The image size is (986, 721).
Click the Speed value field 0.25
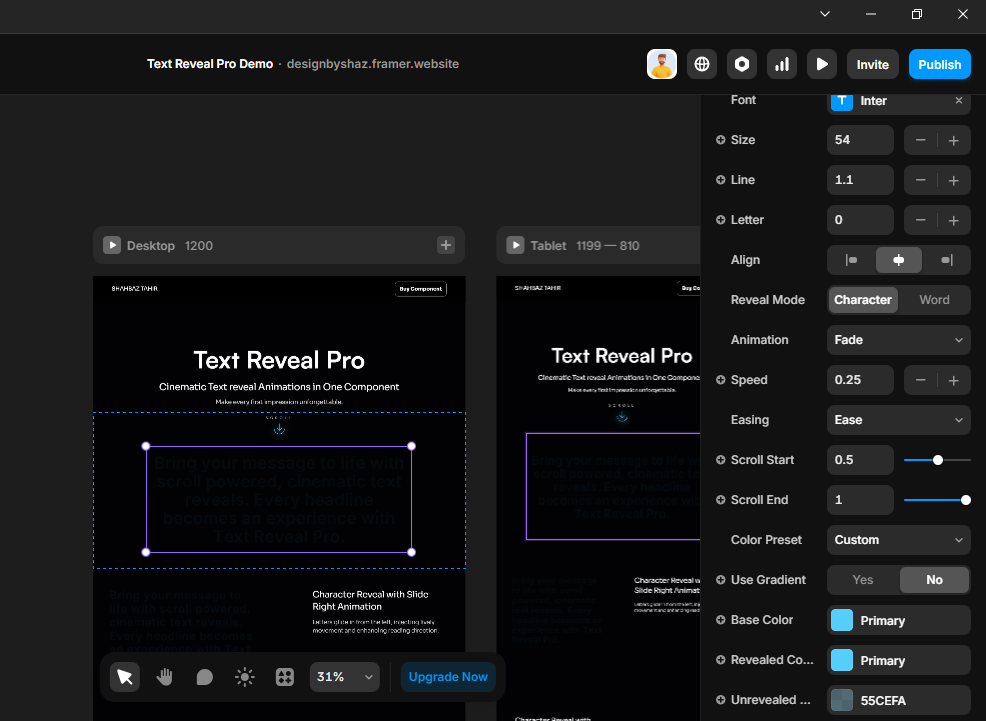[860, 380]
